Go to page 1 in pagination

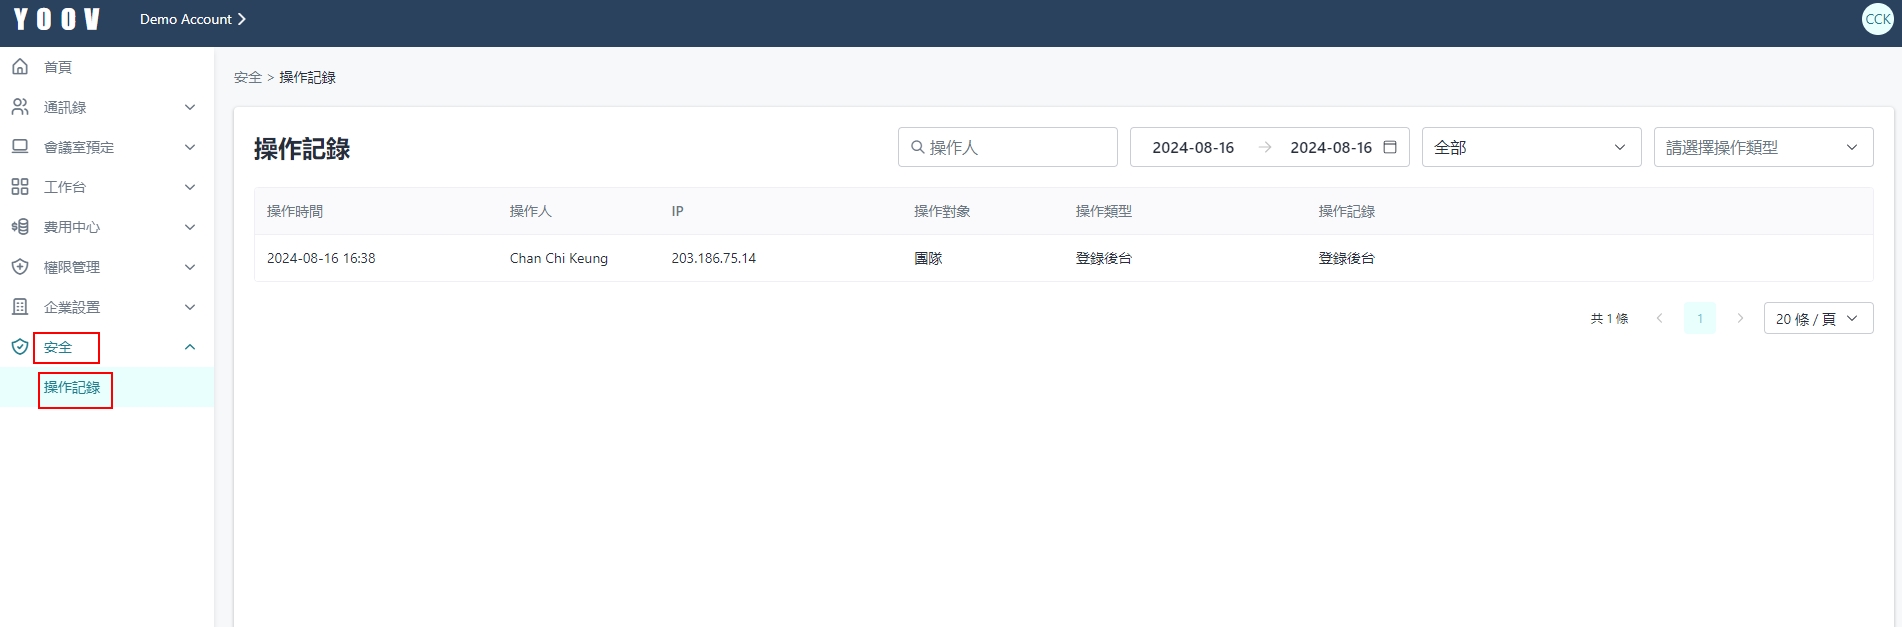(1699, 319)
